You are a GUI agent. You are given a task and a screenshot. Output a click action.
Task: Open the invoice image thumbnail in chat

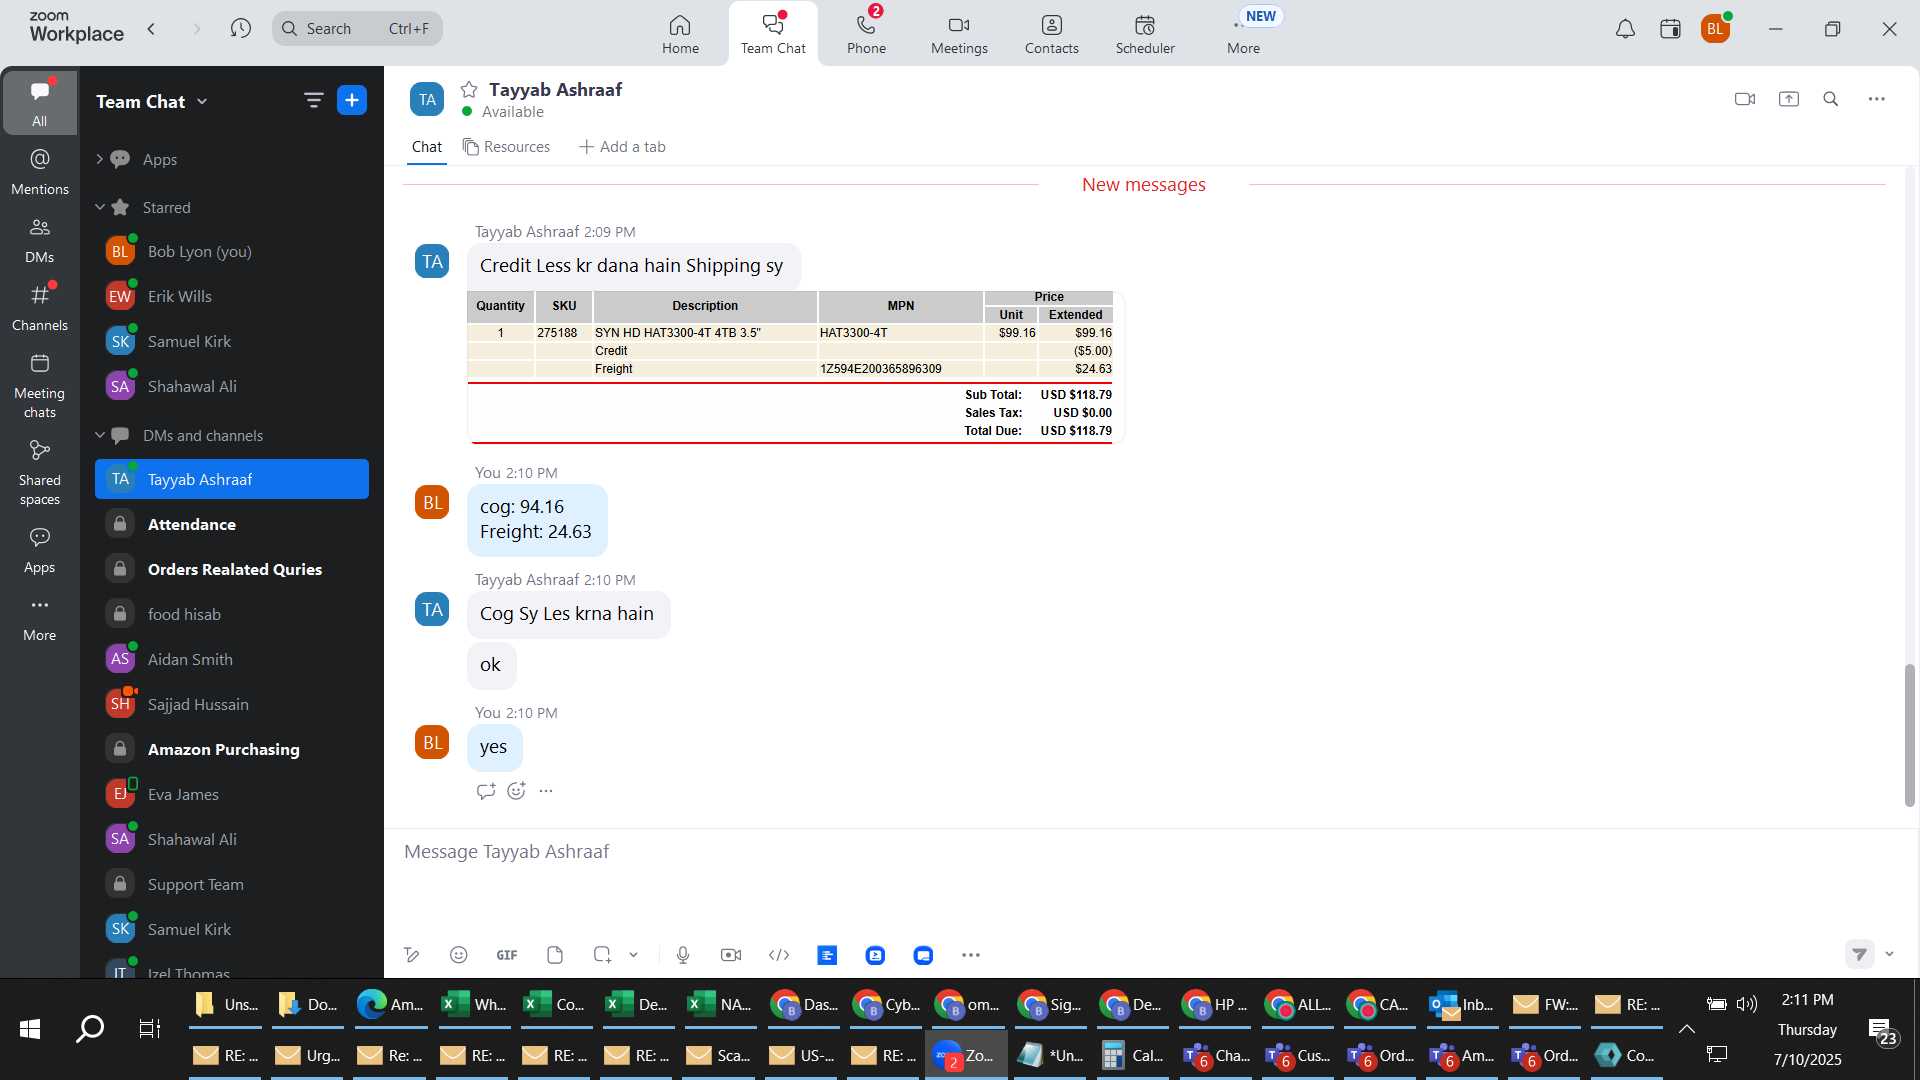tap(795, 367)
